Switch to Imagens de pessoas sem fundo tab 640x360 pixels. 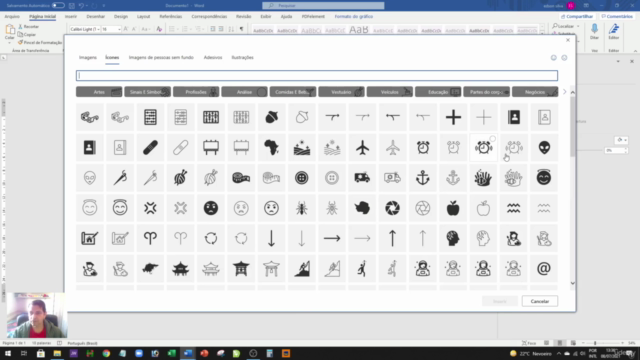pyautogui.click(x=161, y=58)
